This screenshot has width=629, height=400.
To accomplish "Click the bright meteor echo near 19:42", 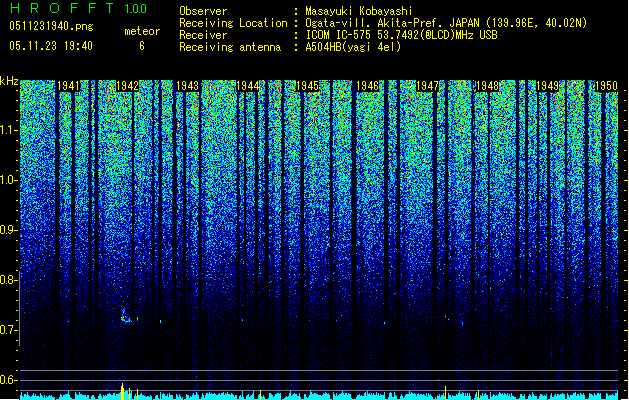I will [x=125, y=317].
